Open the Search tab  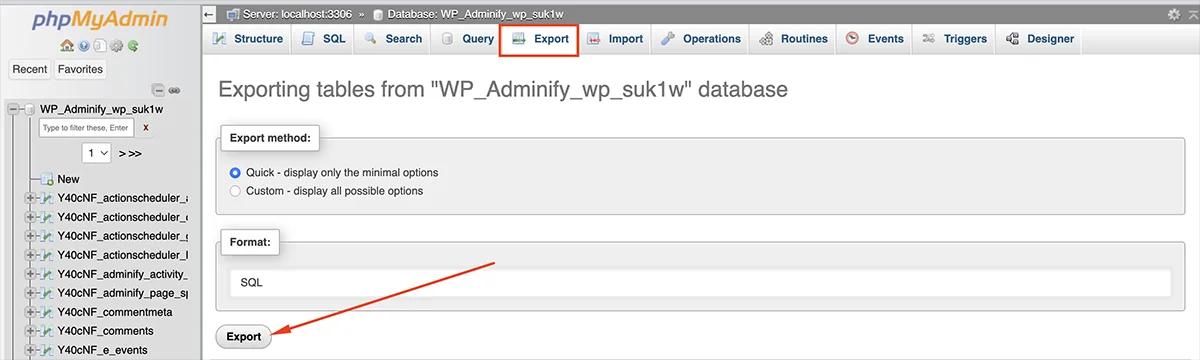tap(392, 39)
